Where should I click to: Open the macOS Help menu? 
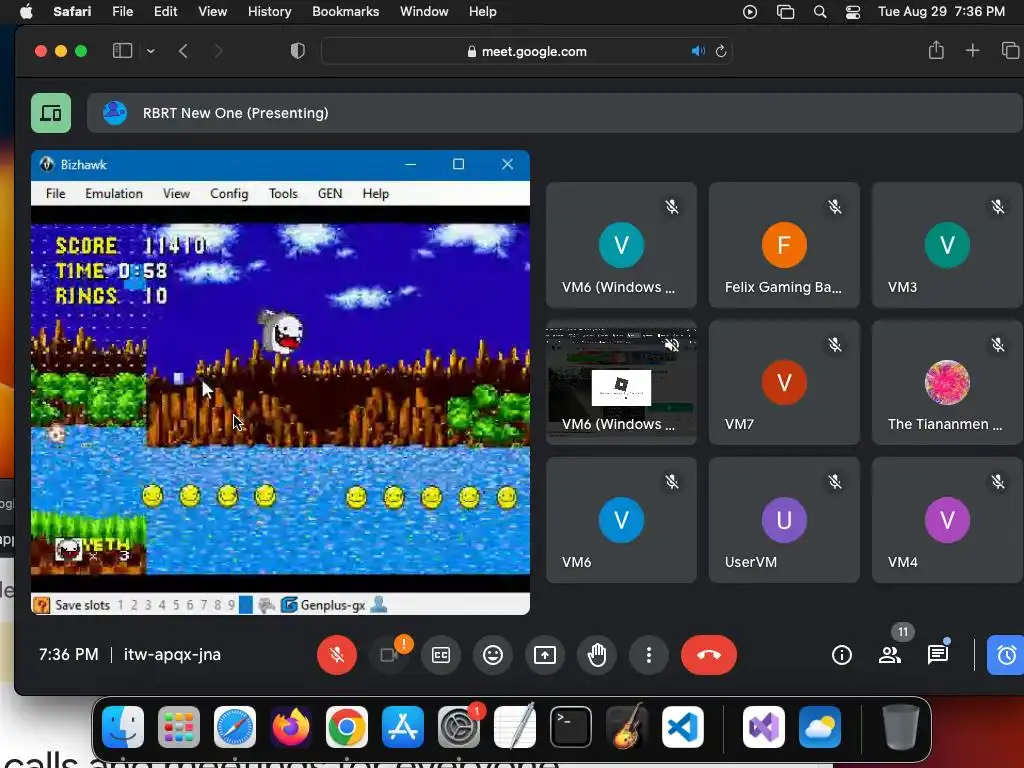483,11
